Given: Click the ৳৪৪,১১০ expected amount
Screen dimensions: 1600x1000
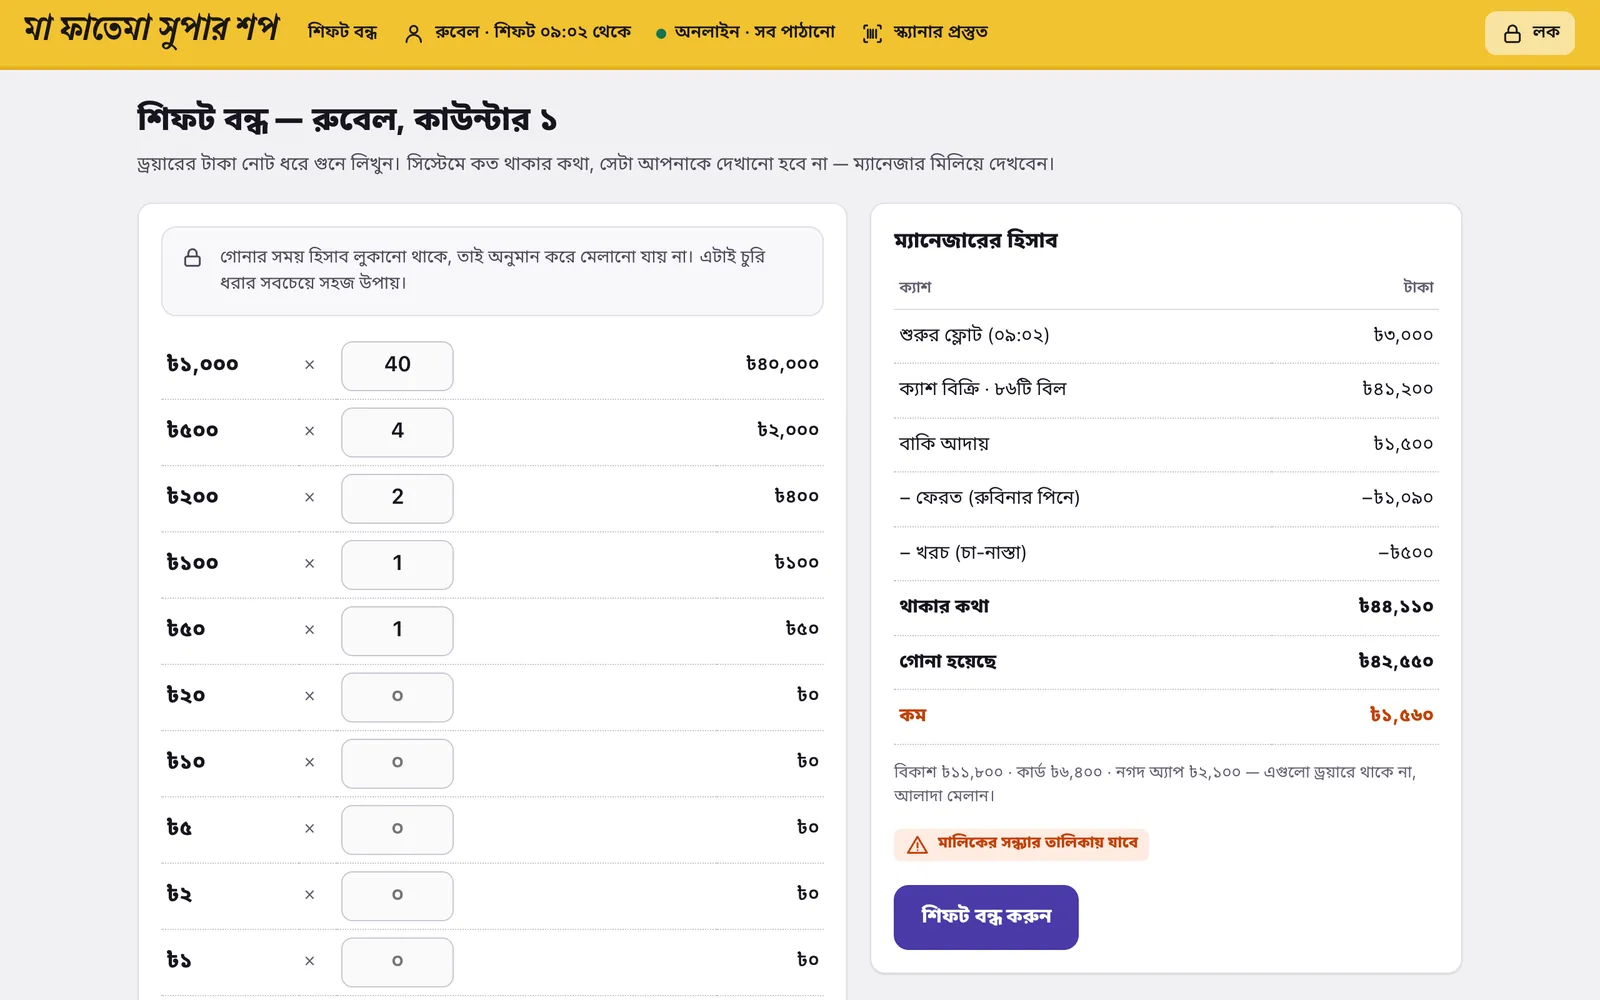Looking at the screenshot, I should tap(1396, 606).
